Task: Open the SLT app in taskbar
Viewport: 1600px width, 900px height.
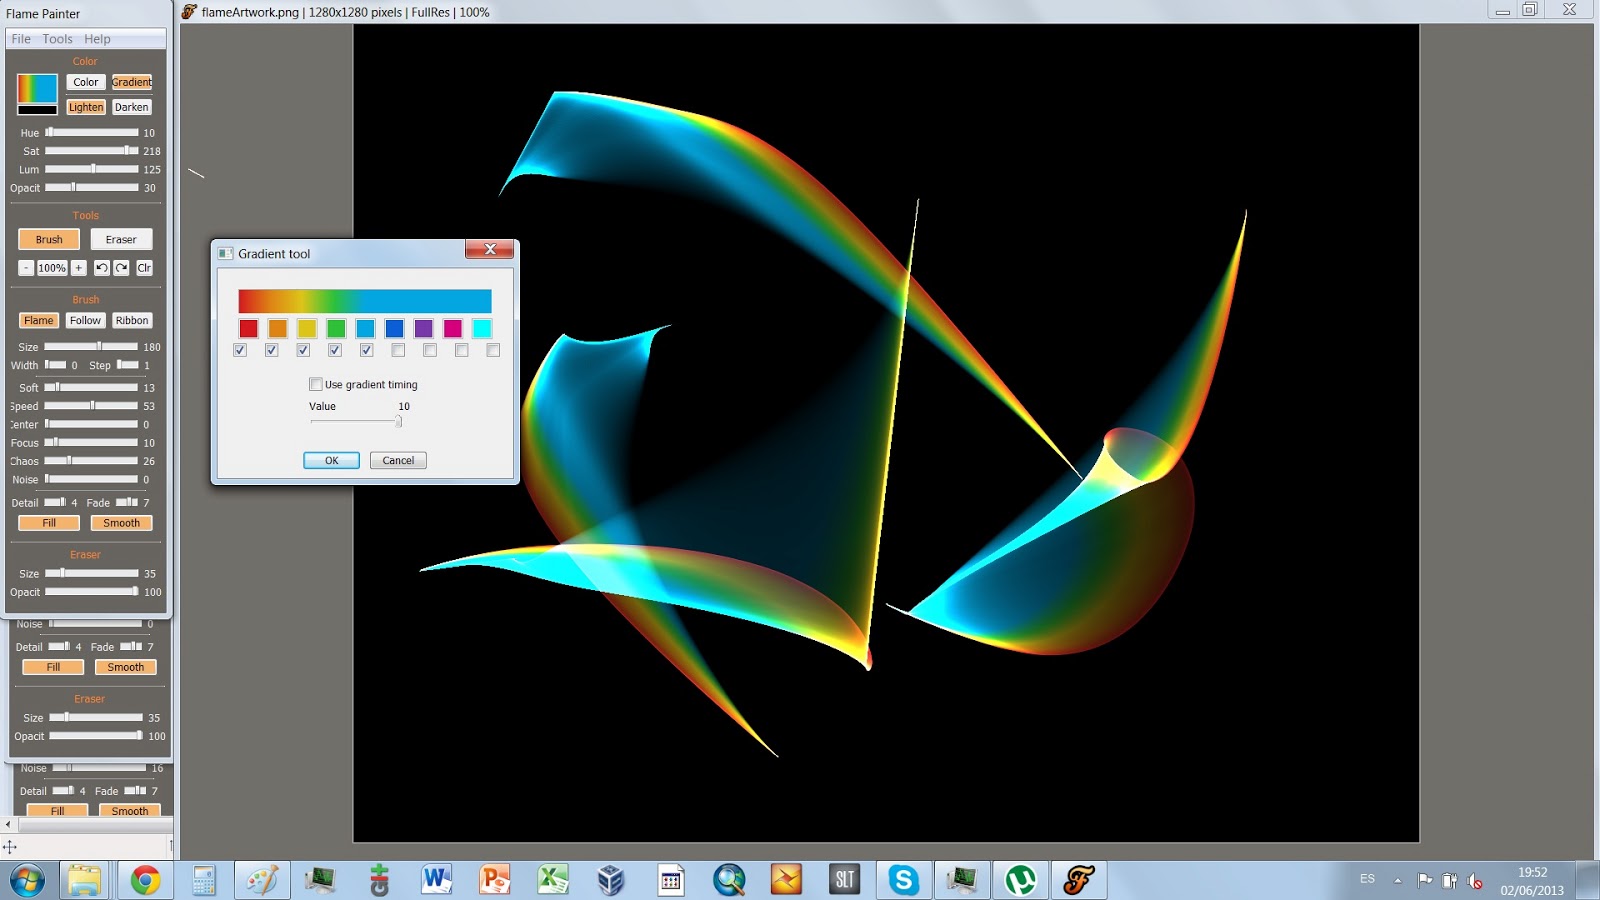Action: click(x=844, y=880)
